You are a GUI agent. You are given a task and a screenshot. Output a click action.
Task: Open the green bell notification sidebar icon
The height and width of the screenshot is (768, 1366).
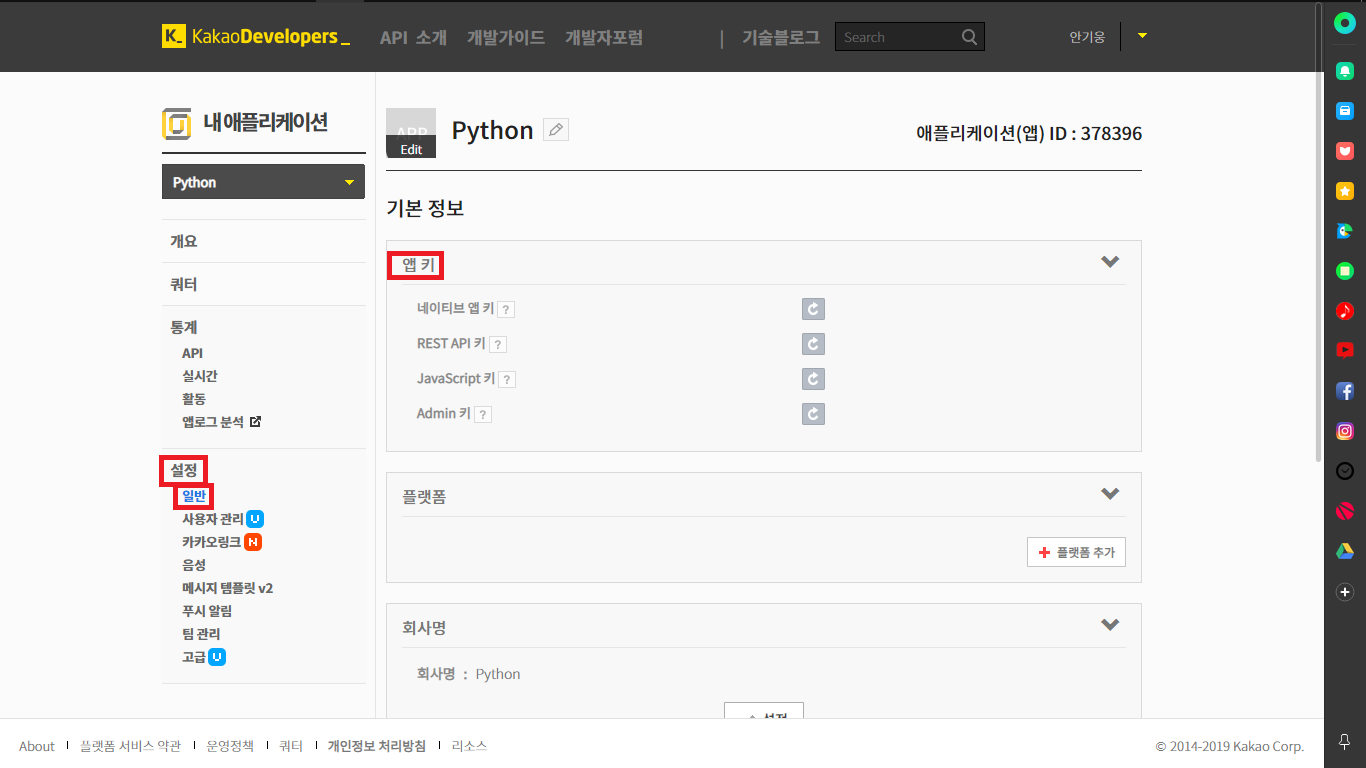tap(1345, 70)
